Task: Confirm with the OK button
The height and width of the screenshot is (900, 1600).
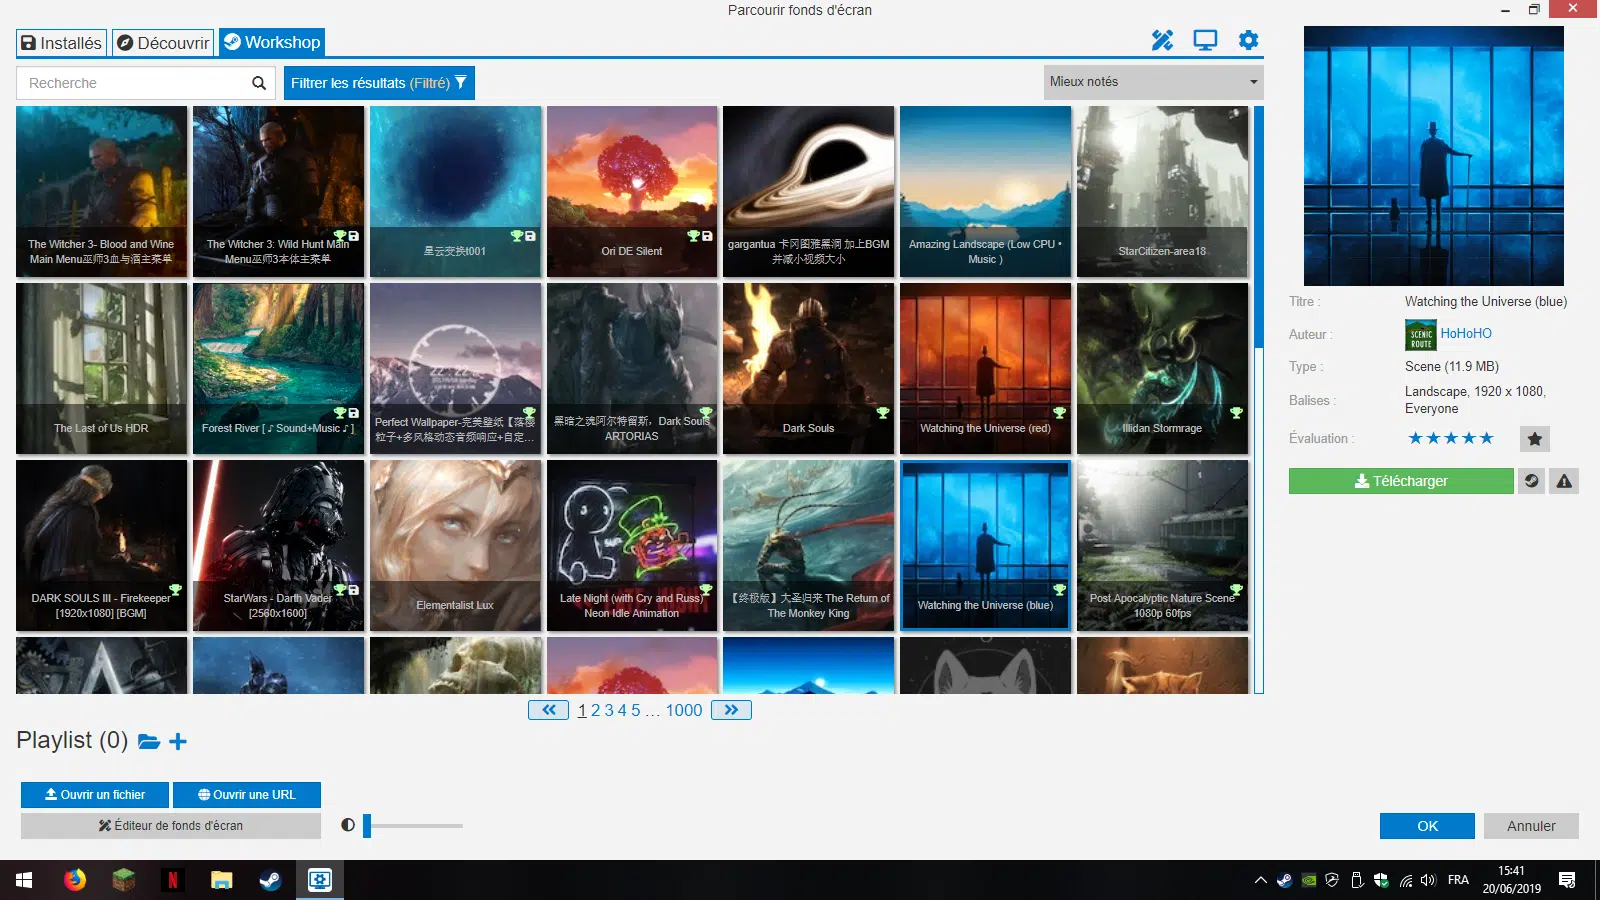Action: pyautogui.click(x=1427, y=826)
